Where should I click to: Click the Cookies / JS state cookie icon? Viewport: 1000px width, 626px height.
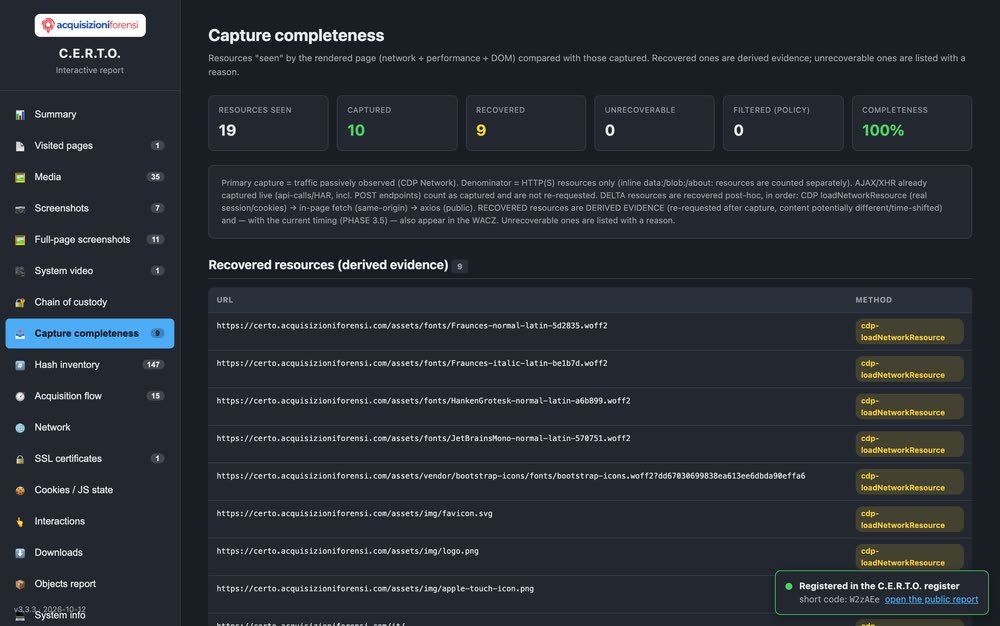(x=20, y=490)
